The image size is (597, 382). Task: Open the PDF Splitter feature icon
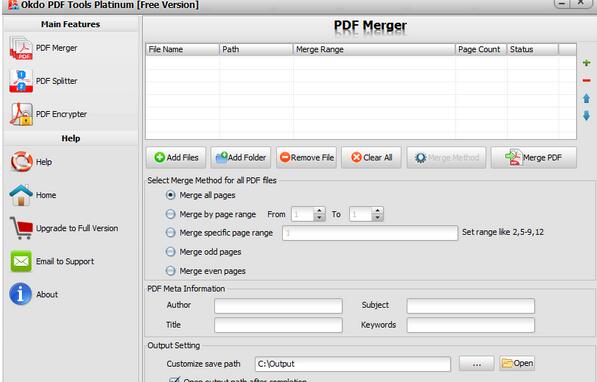(x=21, y=81)
